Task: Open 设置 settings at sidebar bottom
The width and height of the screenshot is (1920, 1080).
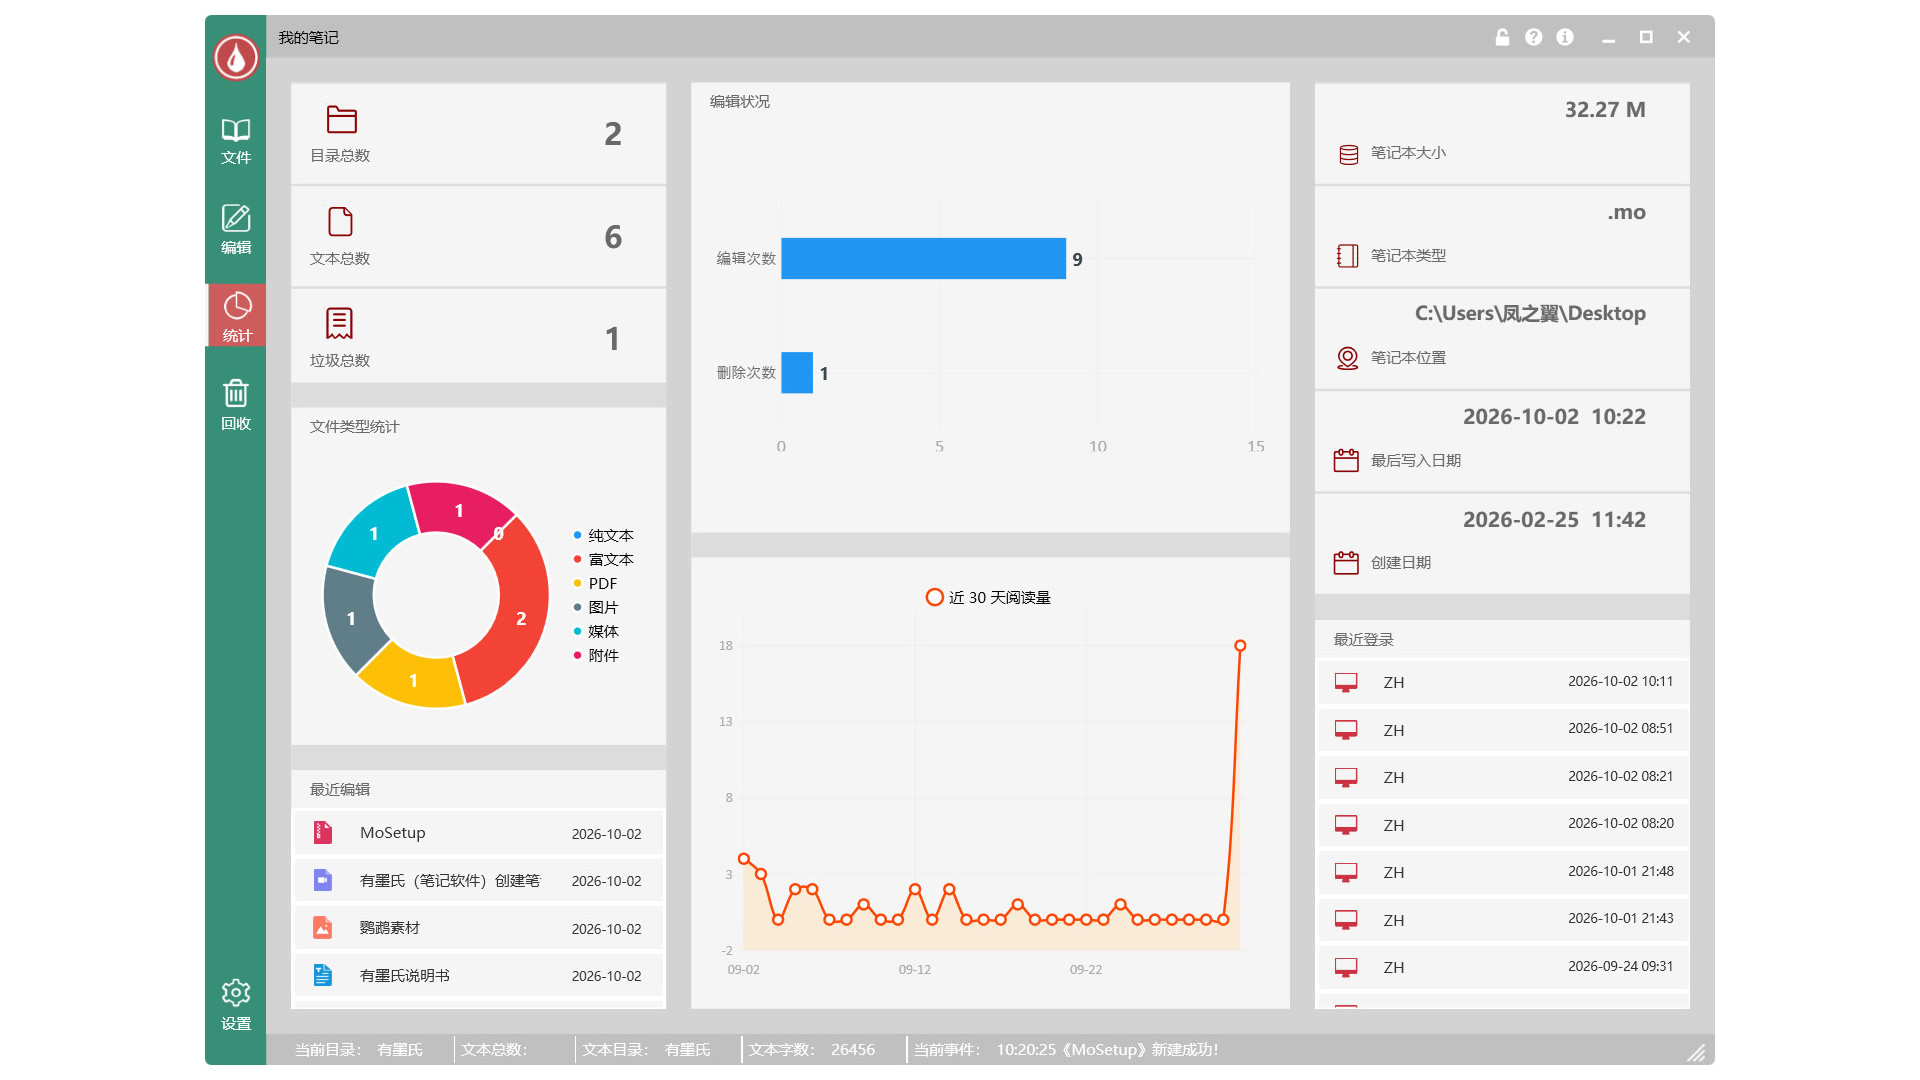Action: coord(236,1005)
